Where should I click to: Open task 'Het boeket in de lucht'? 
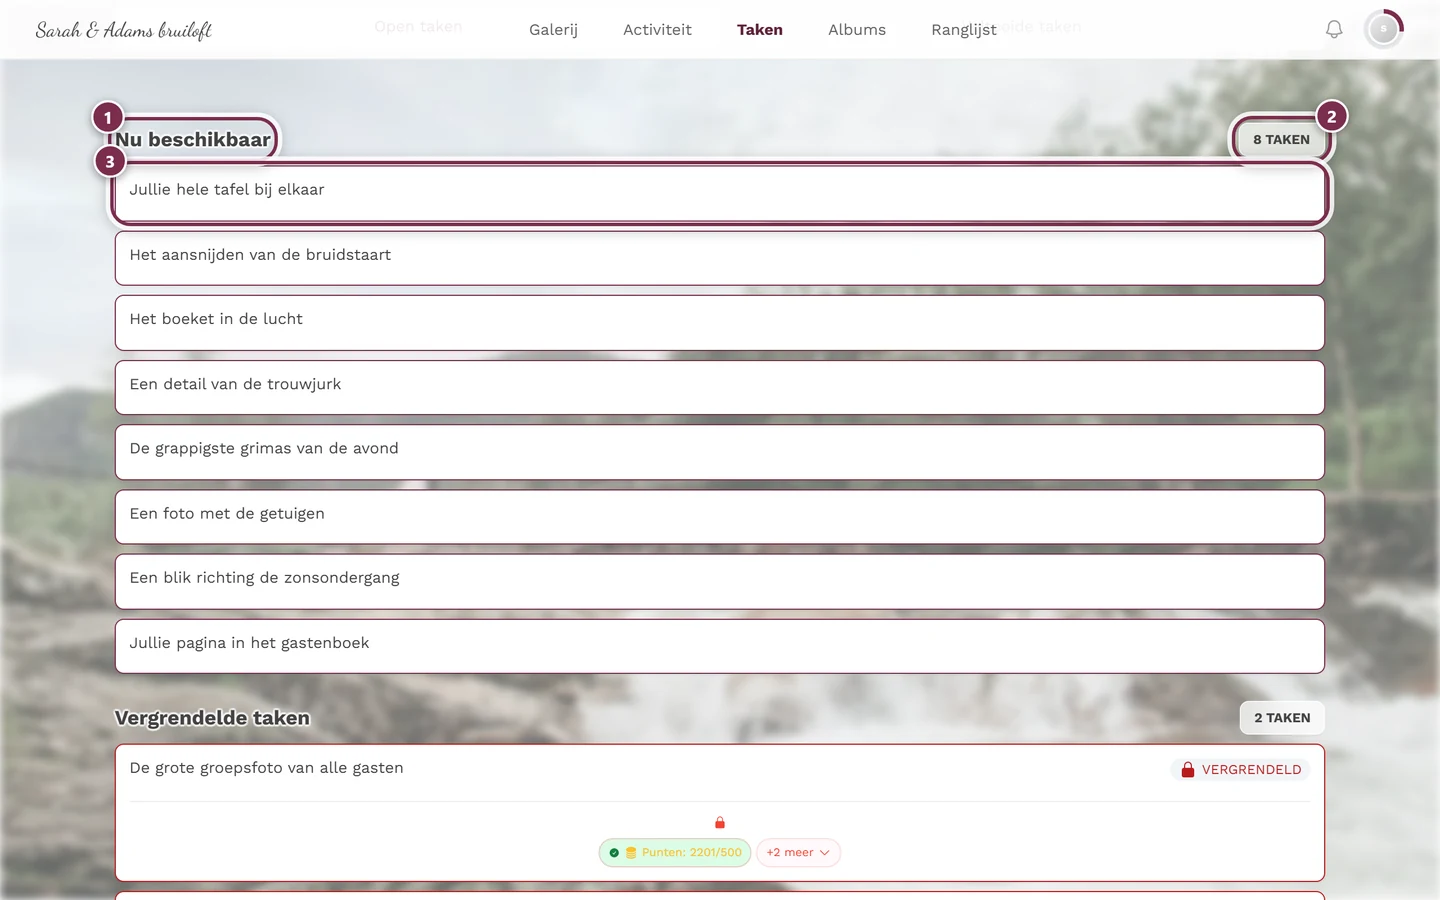(720, 323)
